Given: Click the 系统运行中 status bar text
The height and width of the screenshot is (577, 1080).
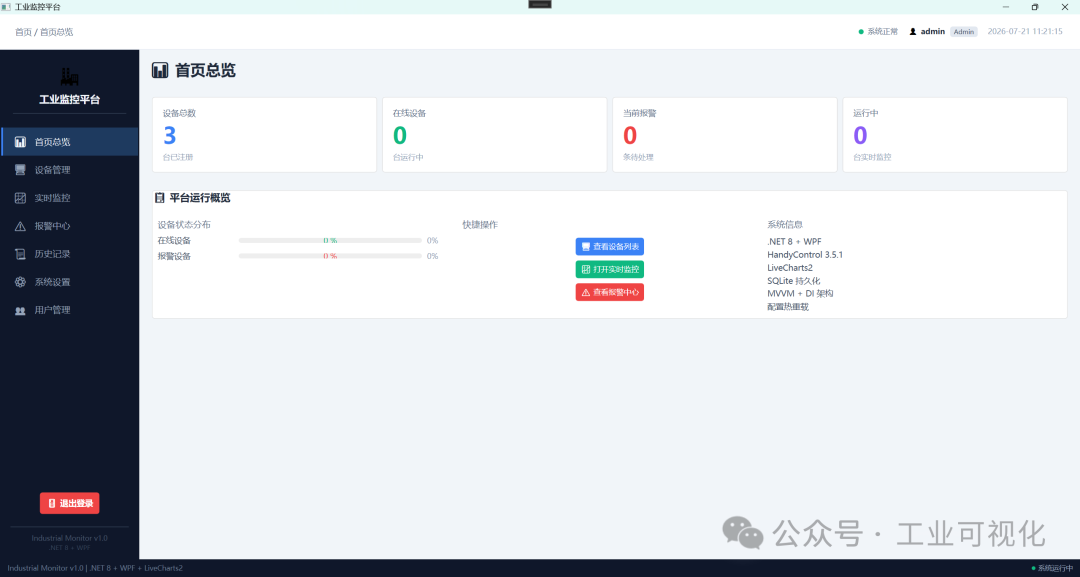Looking at the screenshot, I should 1055,568.
